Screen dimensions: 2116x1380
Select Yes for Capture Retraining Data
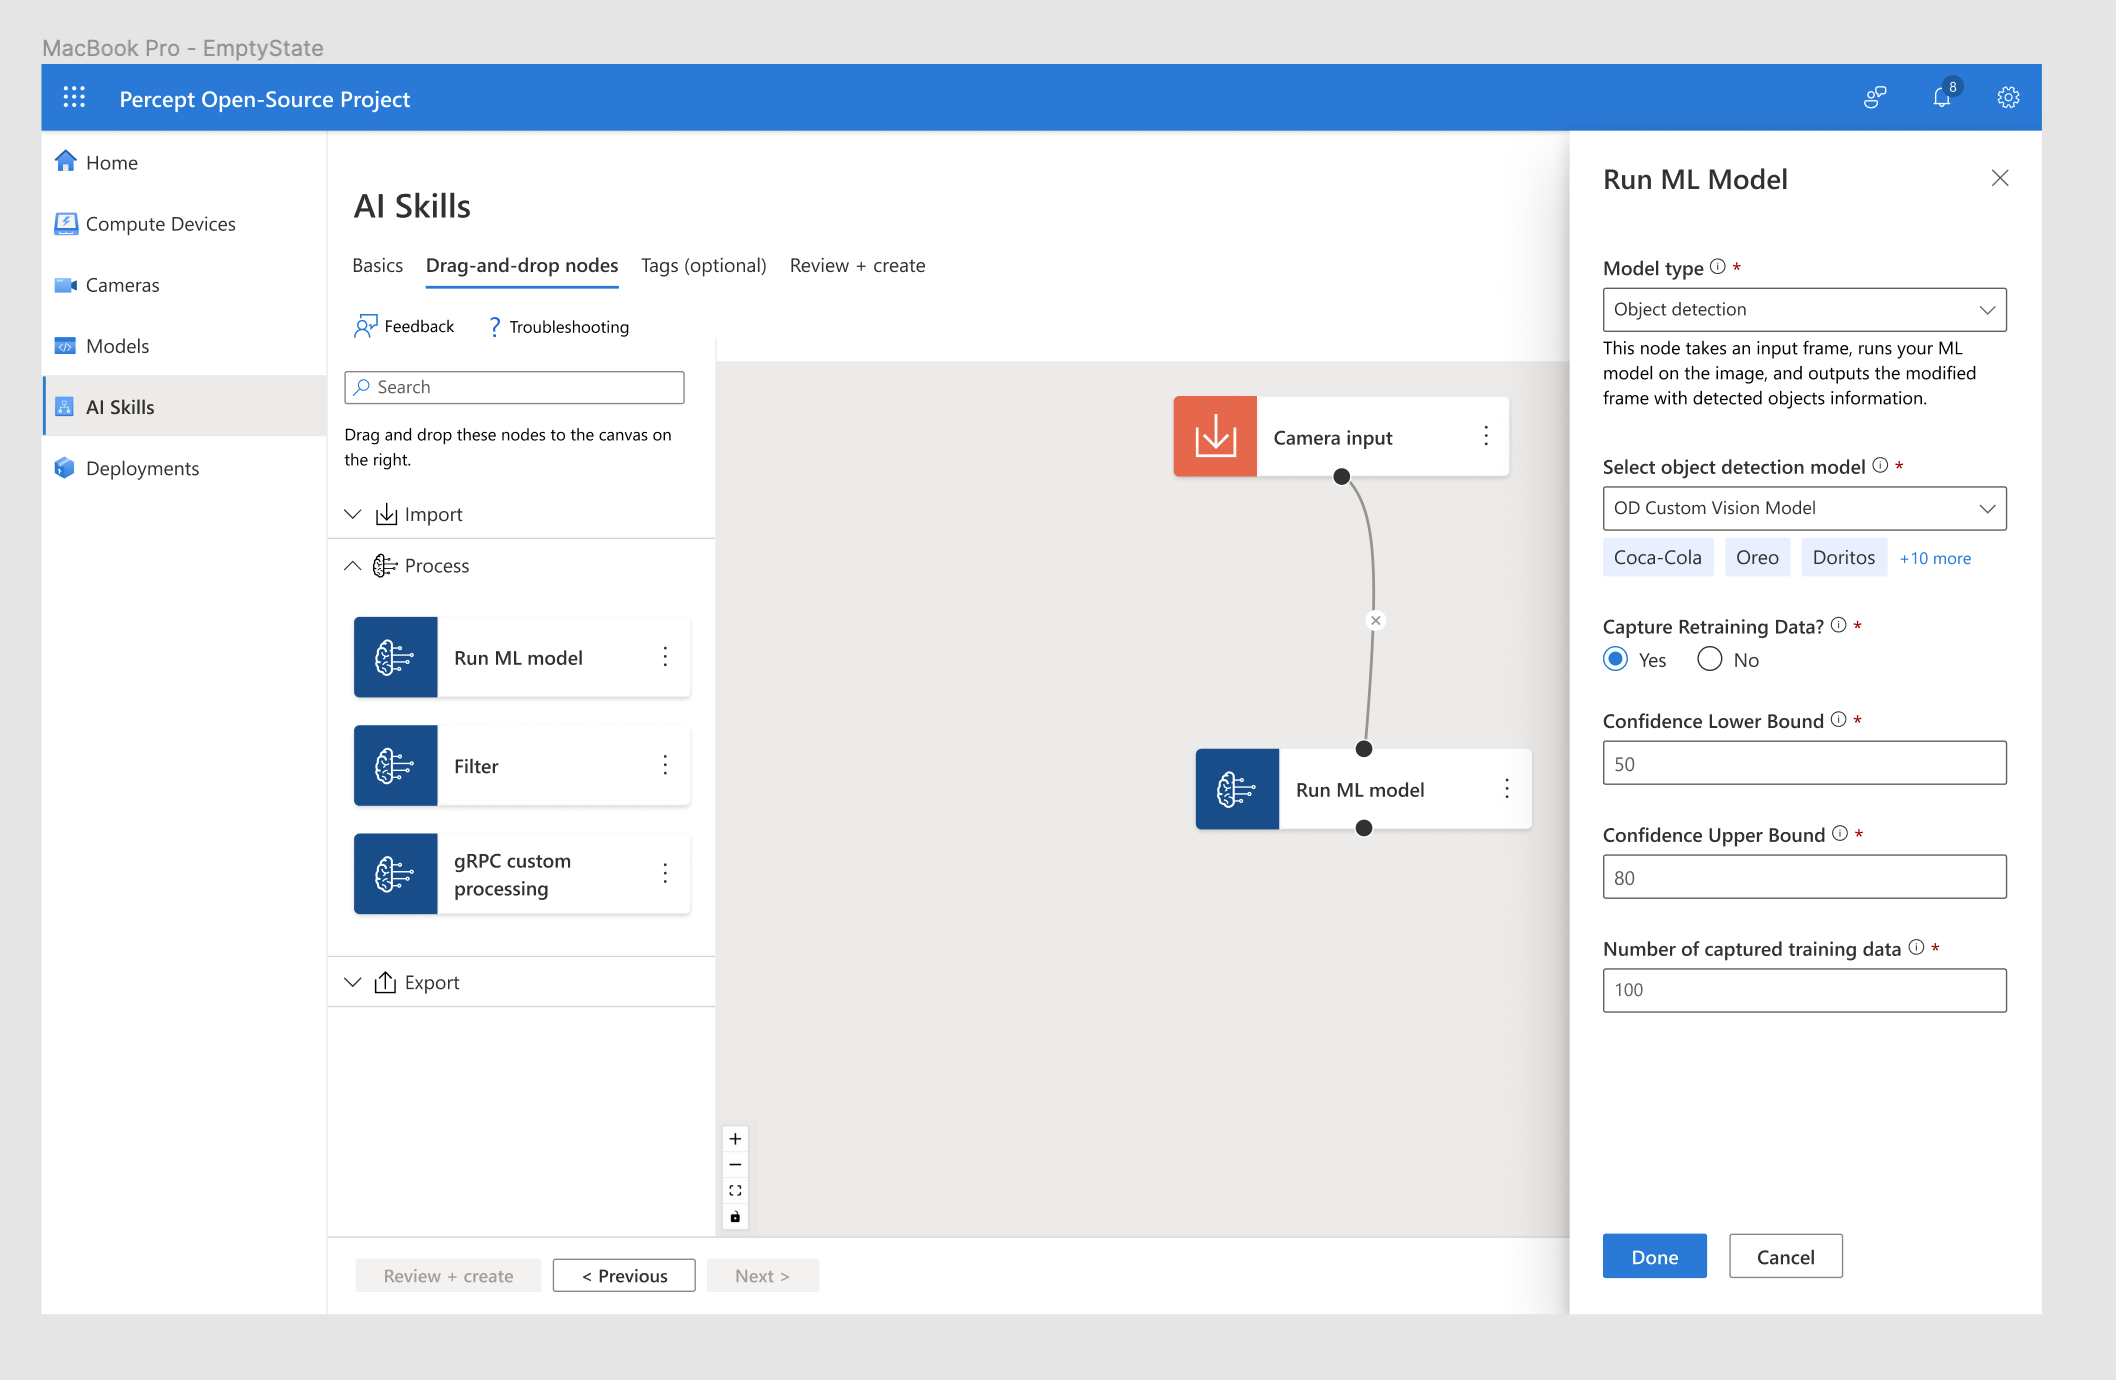pos(1615,659)
